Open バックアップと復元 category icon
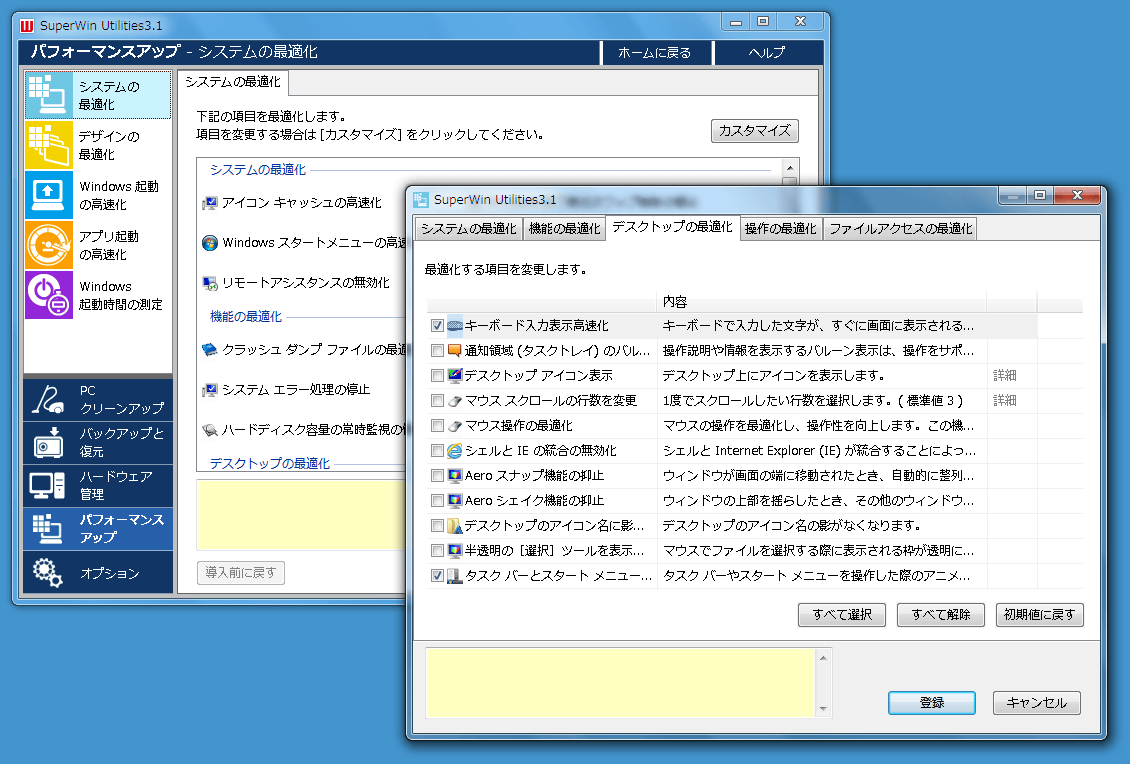 pyautogui.click(x=48, y=442)
